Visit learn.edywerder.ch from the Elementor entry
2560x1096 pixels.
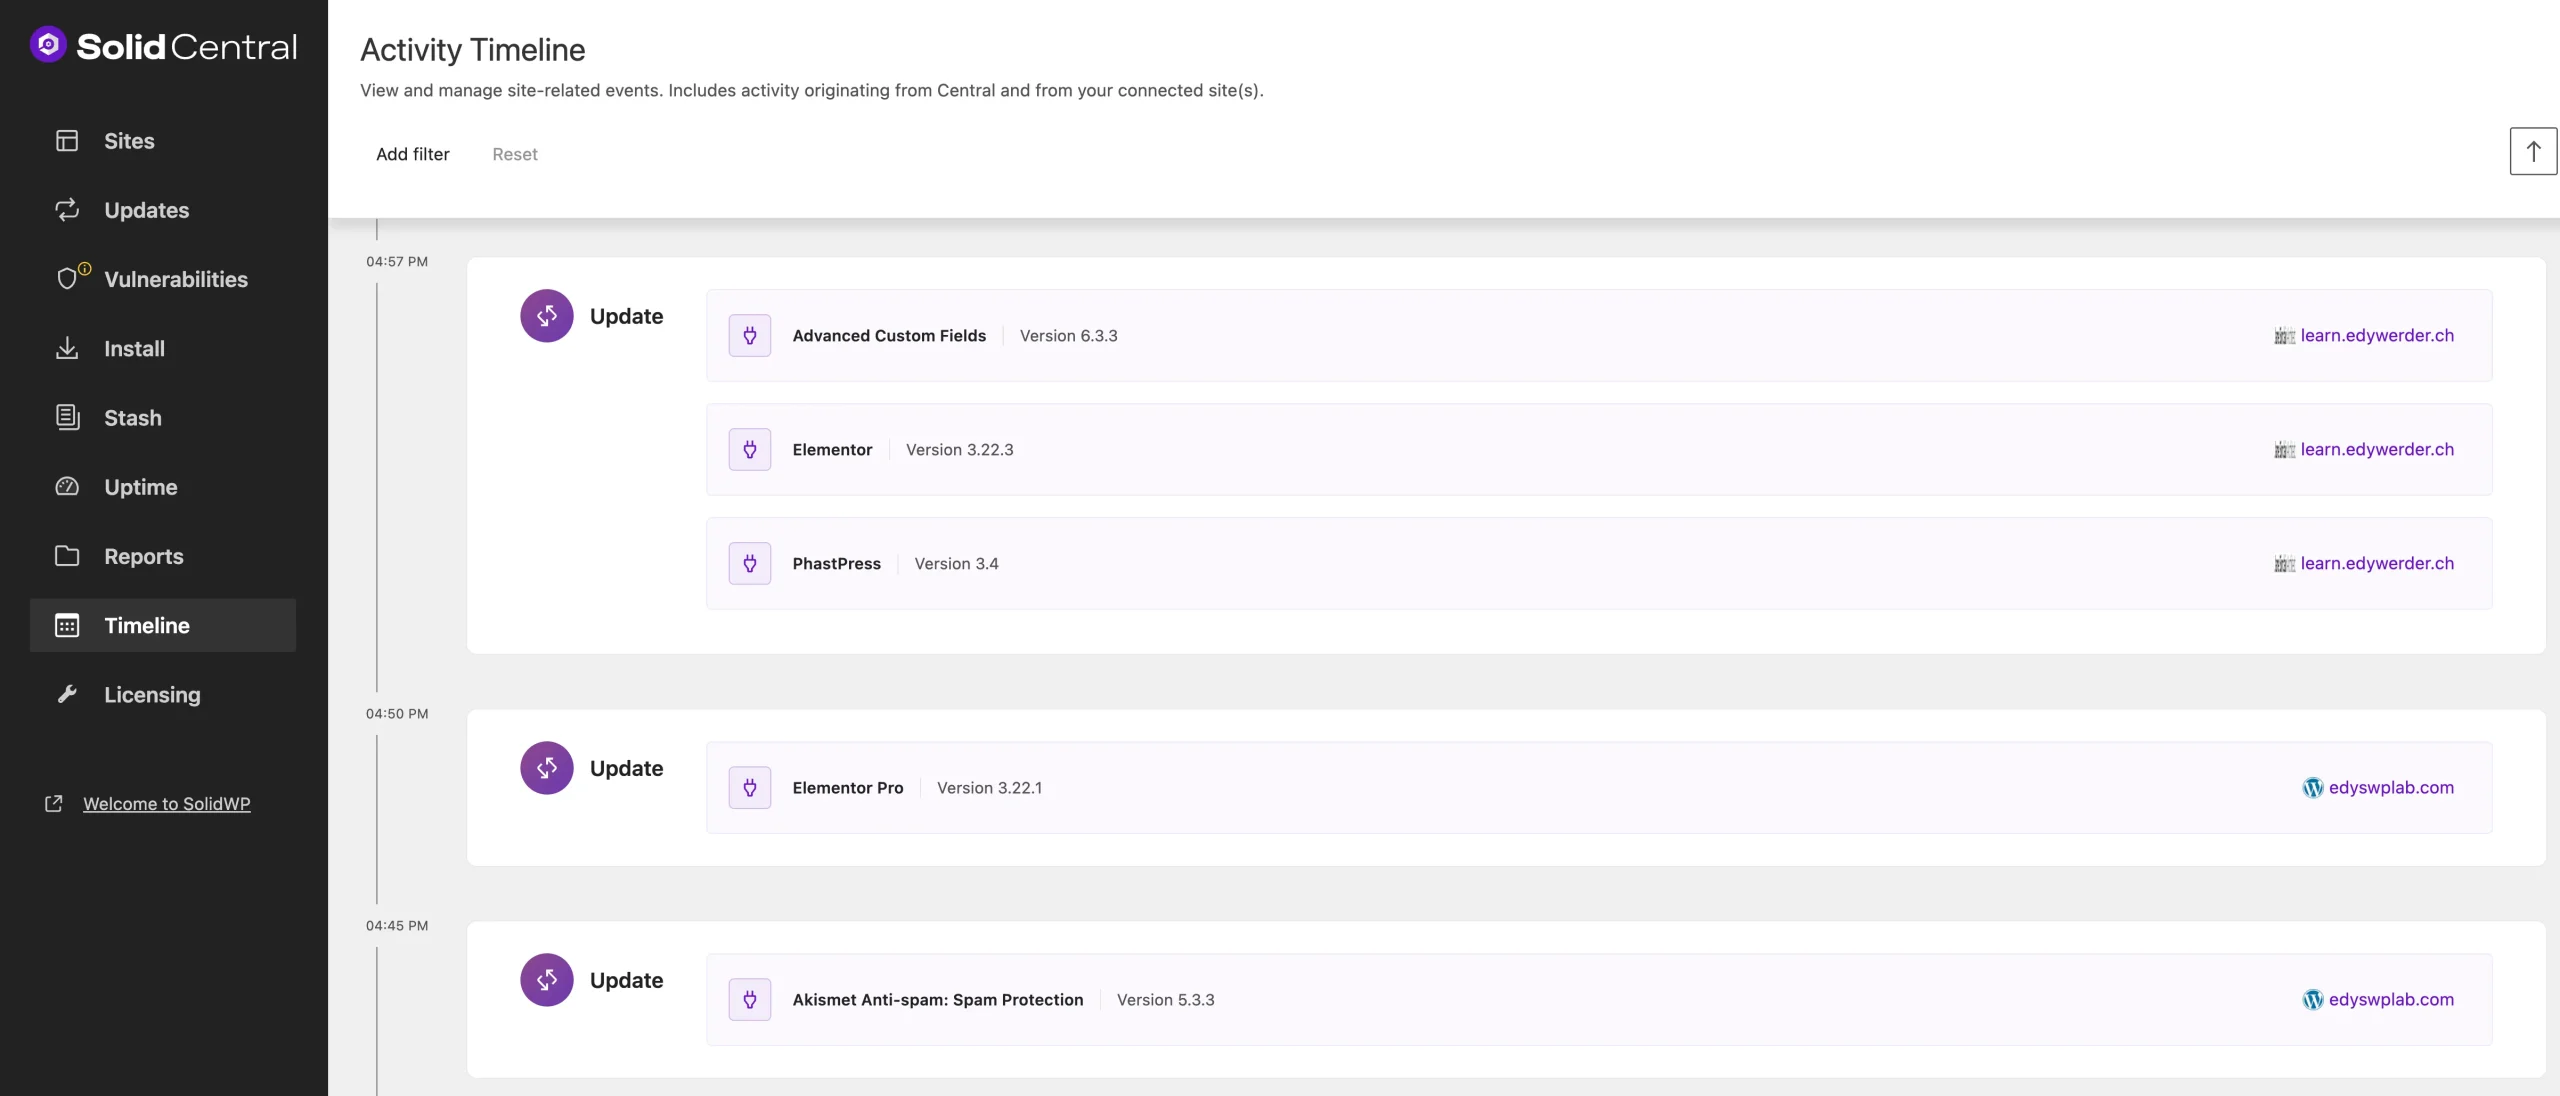coord(2377,449)
